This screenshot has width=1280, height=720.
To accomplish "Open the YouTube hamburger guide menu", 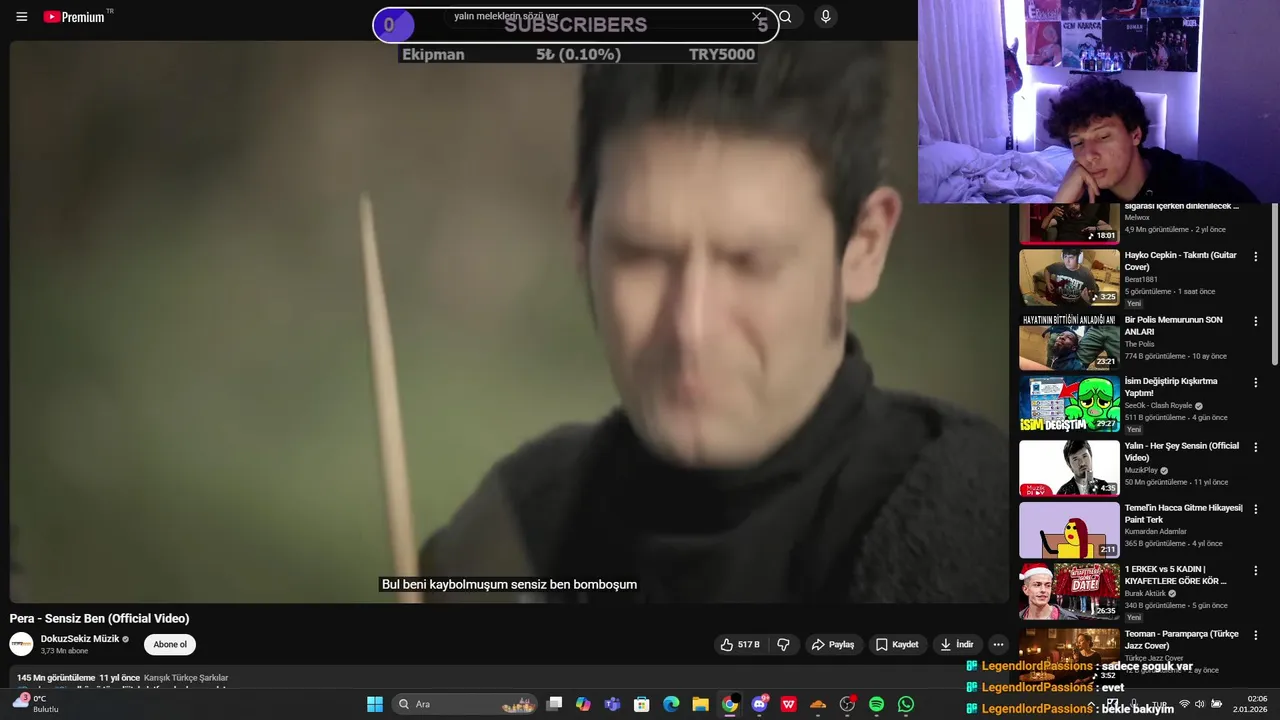I will (22, 17).
